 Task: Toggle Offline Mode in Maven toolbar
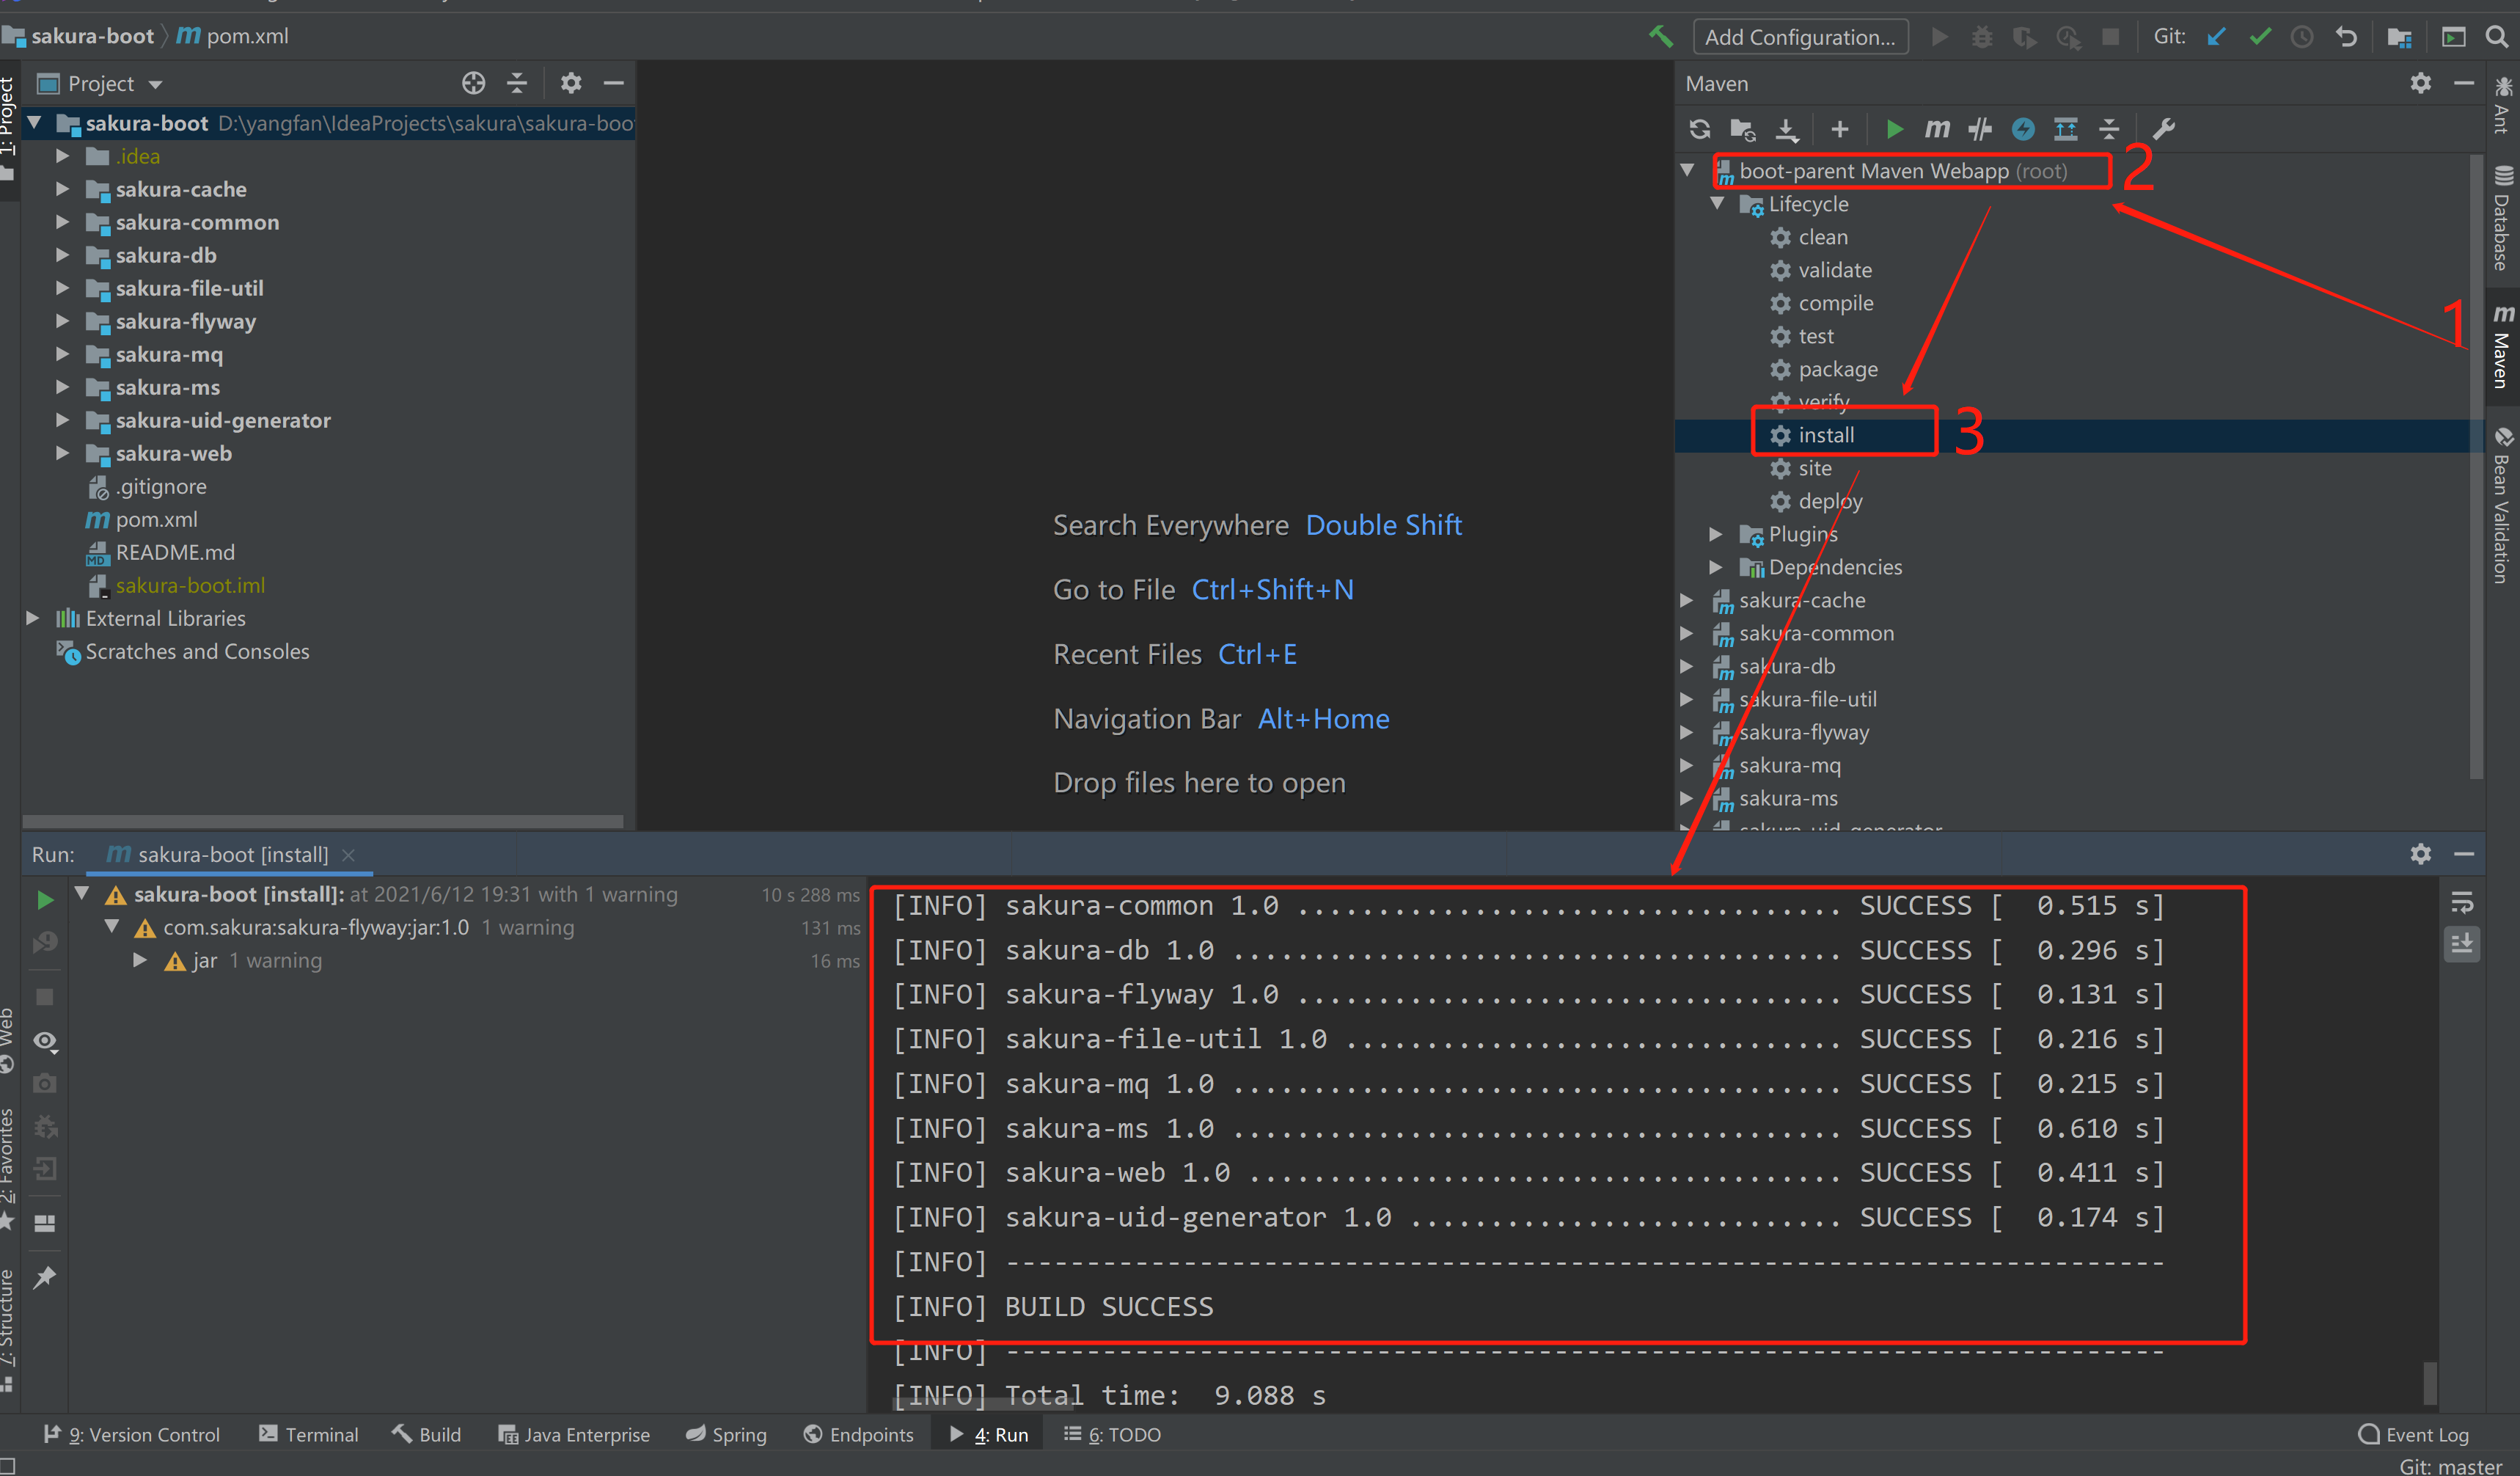1980,129
